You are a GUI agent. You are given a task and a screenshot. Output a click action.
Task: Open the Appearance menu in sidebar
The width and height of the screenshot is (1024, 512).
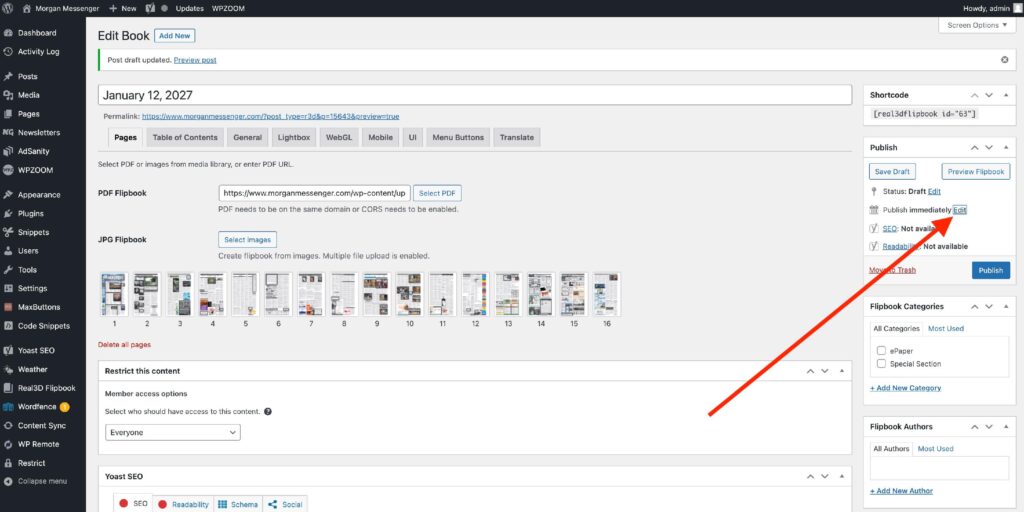pos(39,195)
